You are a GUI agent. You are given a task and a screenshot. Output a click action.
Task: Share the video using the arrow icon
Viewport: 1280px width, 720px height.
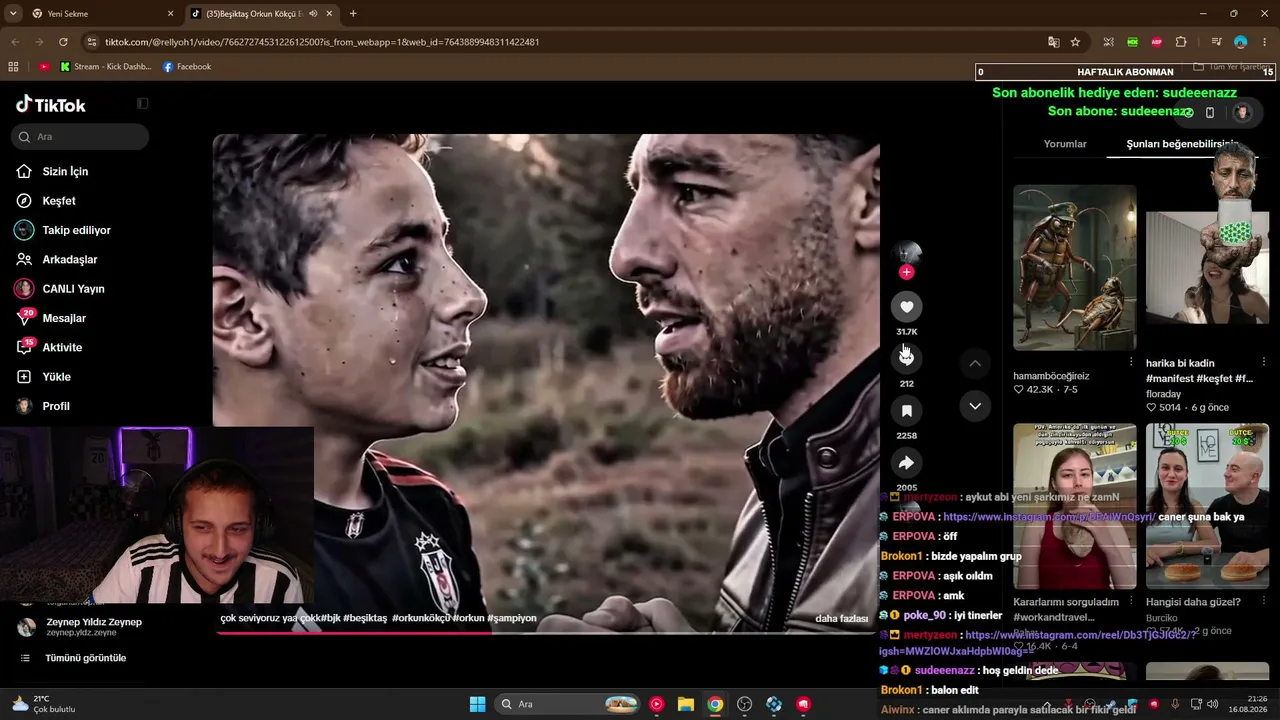(906, 463)
